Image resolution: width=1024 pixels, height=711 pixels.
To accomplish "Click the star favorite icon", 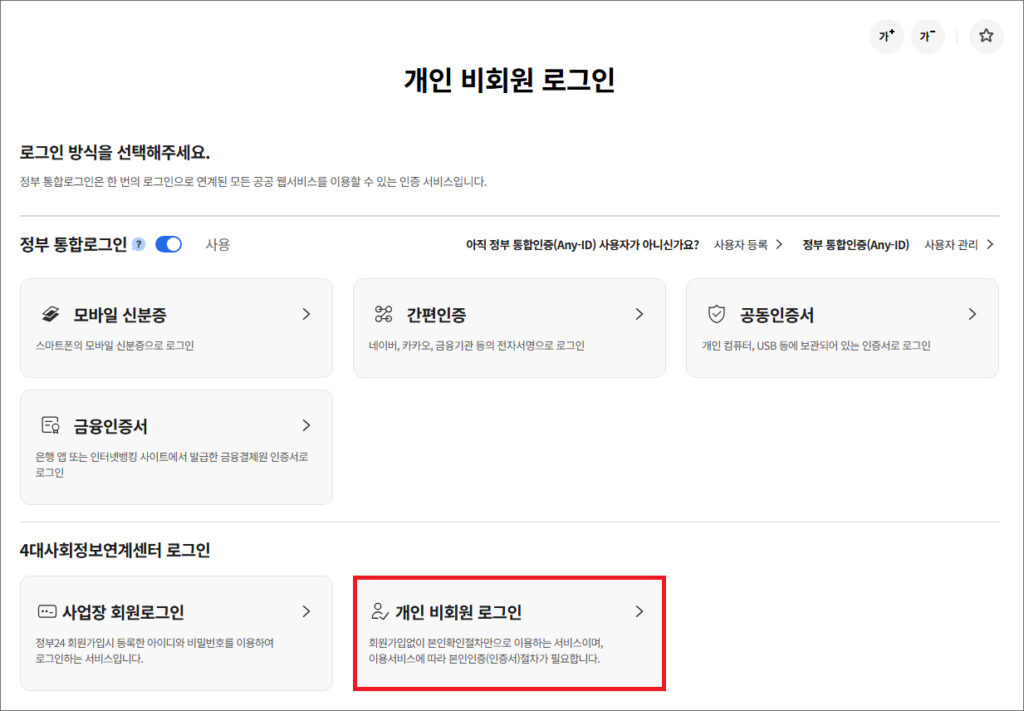I will (986, 36).
